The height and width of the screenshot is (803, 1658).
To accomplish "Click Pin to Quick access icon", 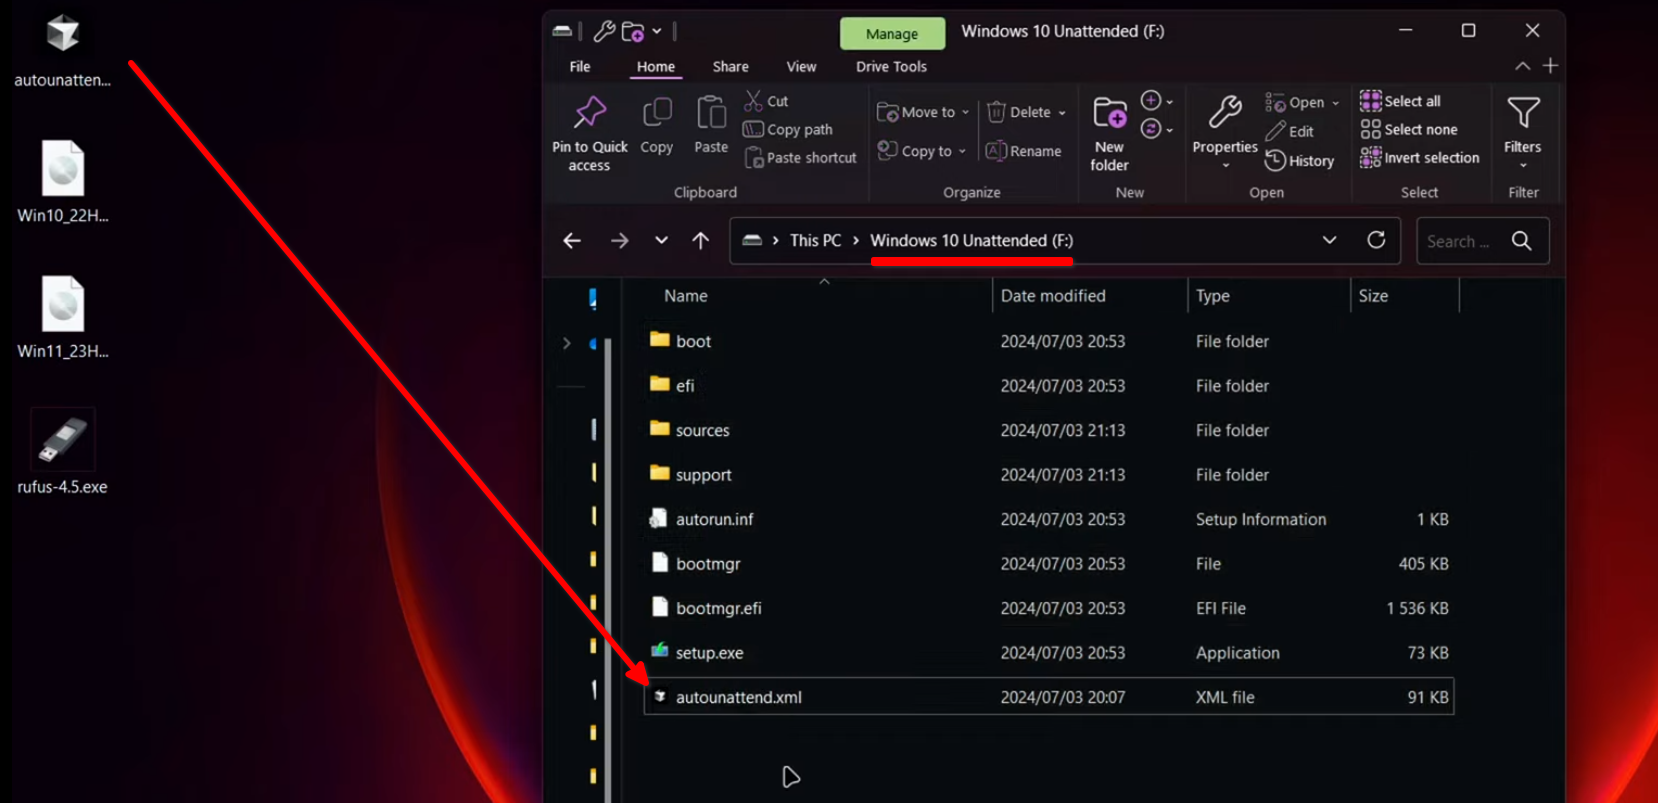I will 589,113.
